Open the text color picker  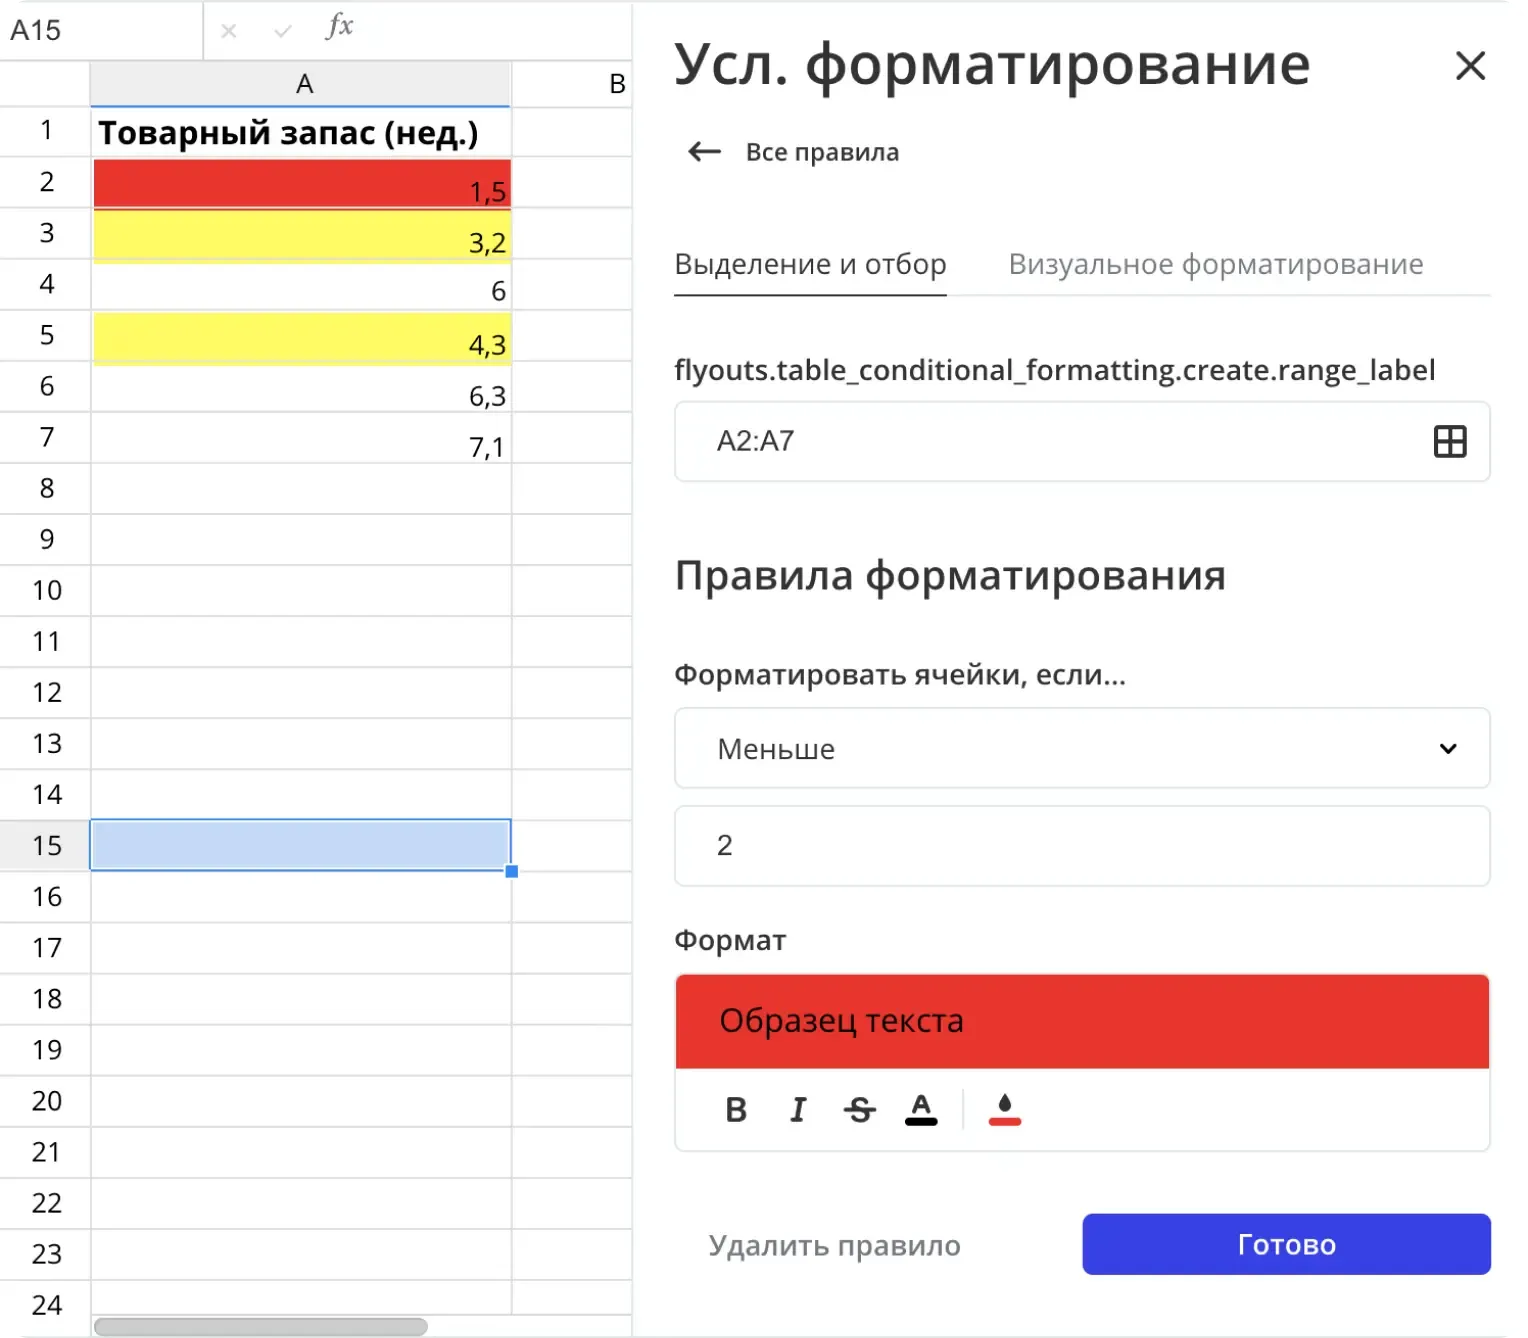coord(922,1110)
